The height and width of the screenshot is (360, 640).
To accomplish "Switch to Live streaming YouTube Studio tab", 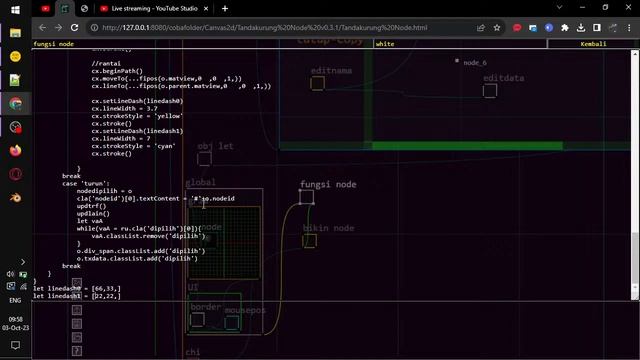I will click(x=154, y=9).
